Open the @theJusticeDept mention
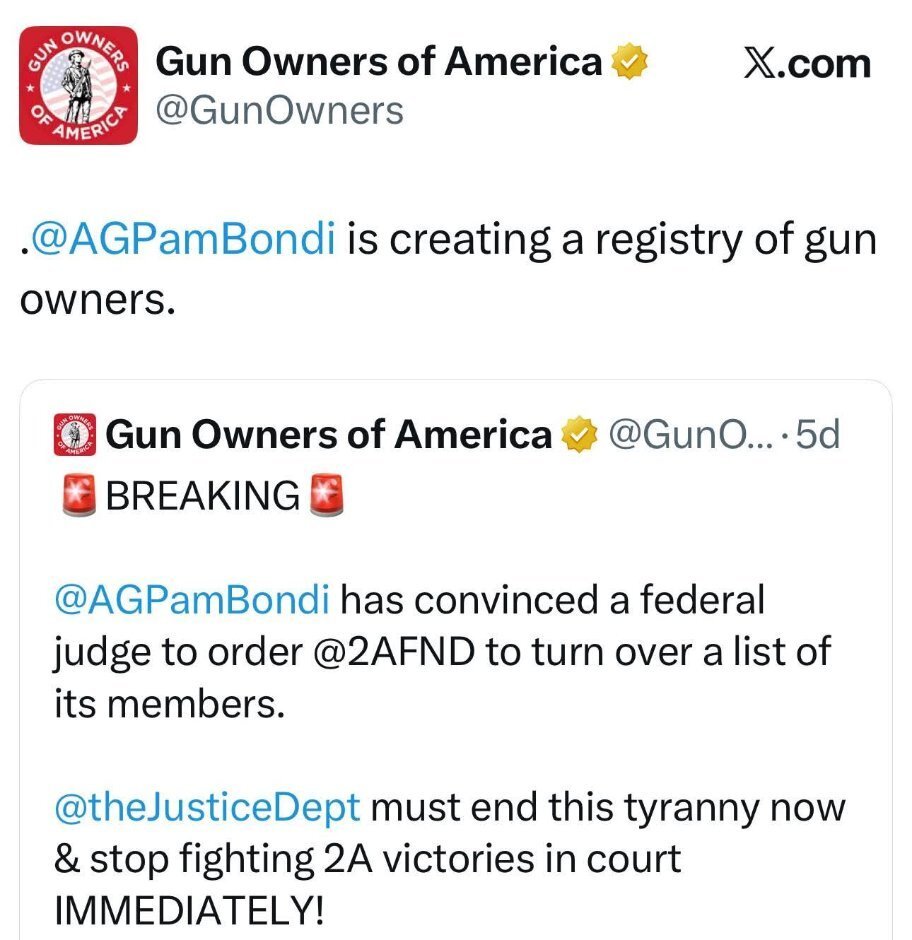912x940 pixels. [x=207, y=807]
